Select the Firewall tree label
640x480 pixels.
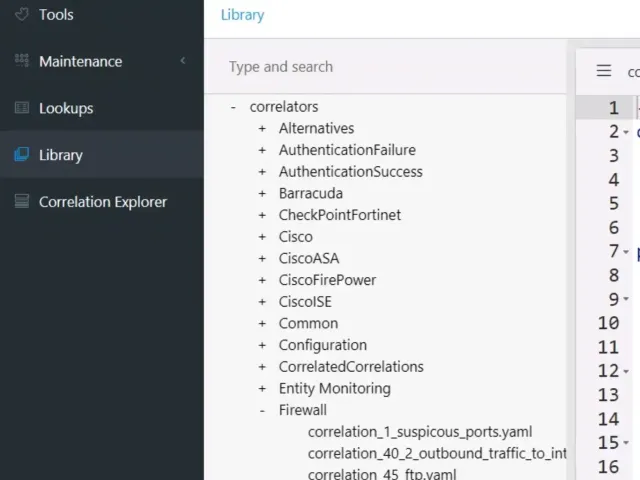[302, 410]
